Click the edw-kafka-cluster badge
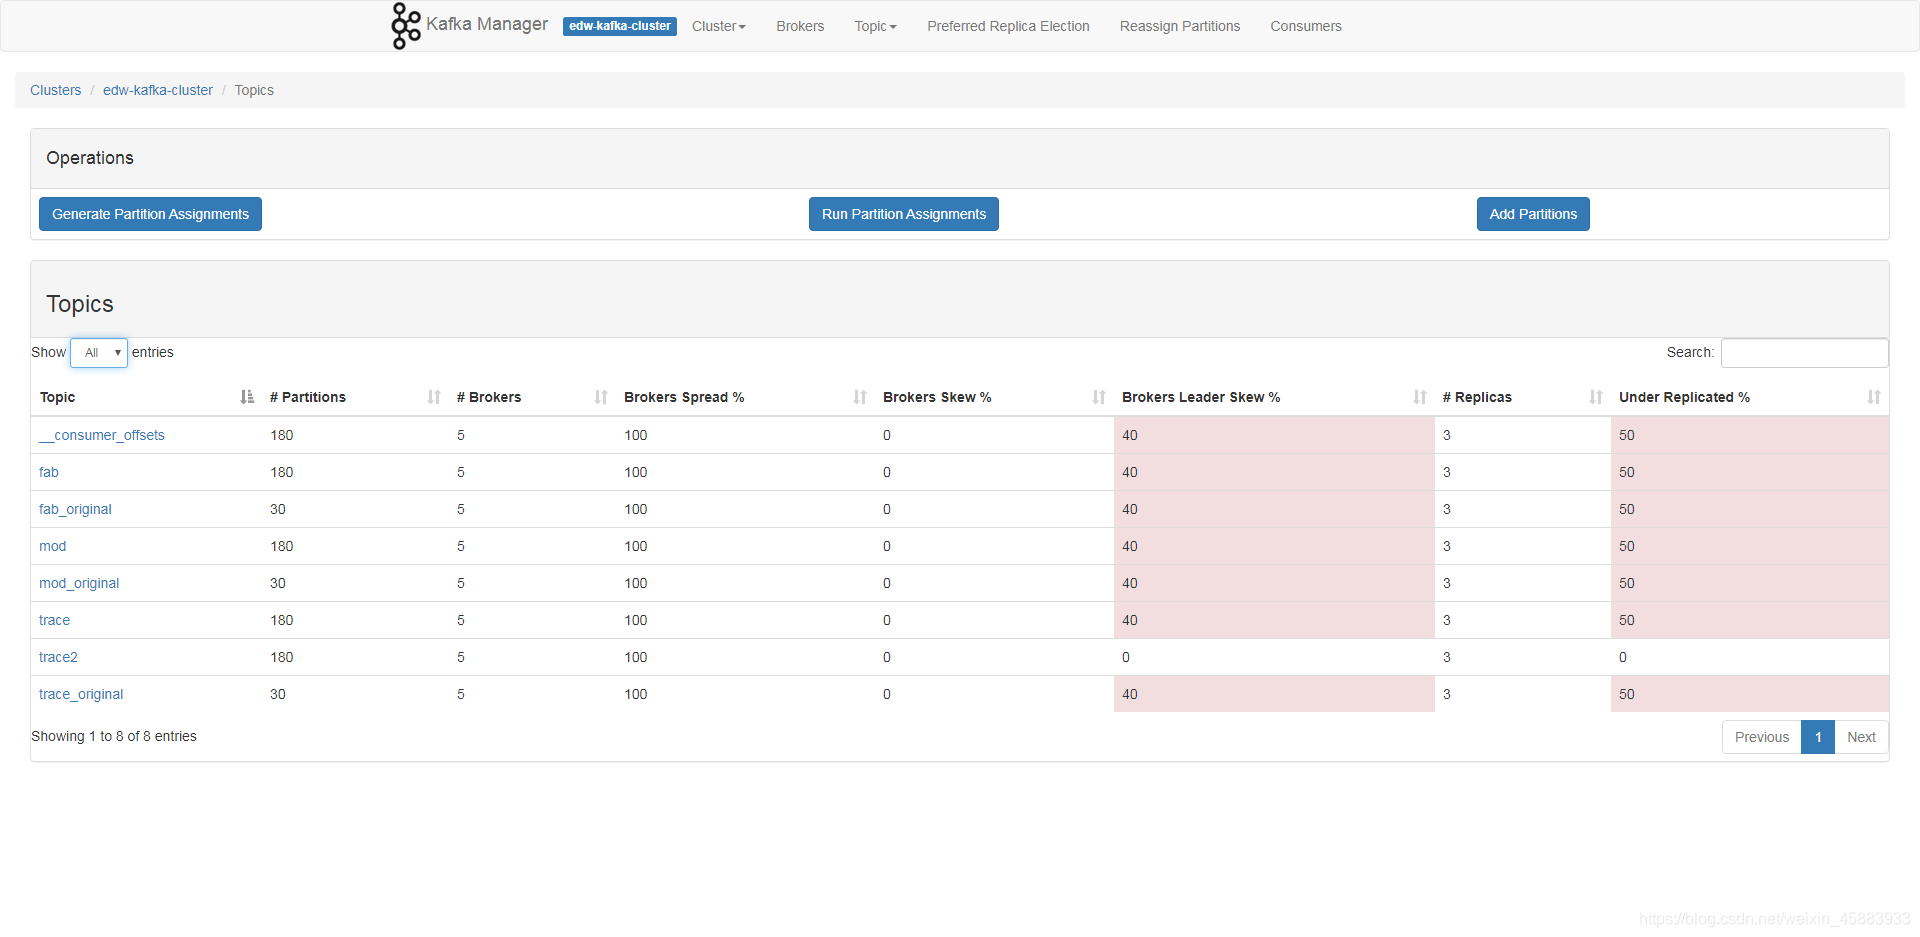 [x=620, y=26]
